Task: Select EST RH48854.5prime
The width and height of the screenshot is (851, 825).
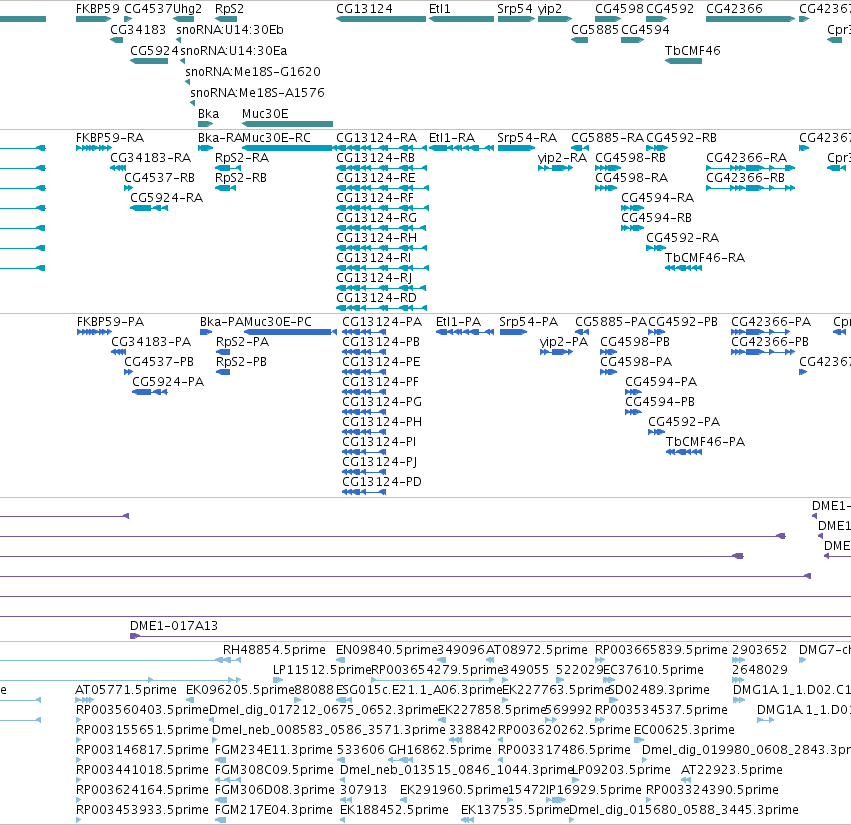Action: coord(274,650)
